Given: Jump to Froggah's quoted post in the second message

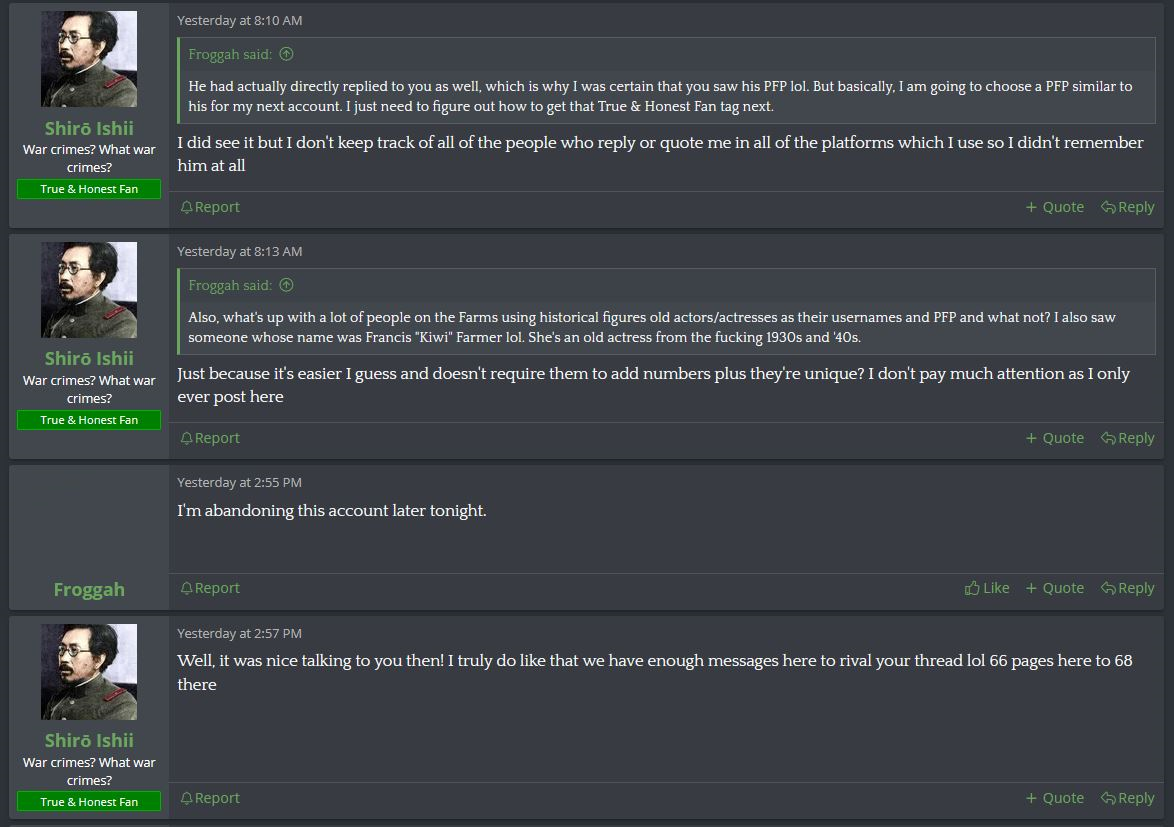Looking at the screenshot, I should pyautogui.click(x=286, y=285).
